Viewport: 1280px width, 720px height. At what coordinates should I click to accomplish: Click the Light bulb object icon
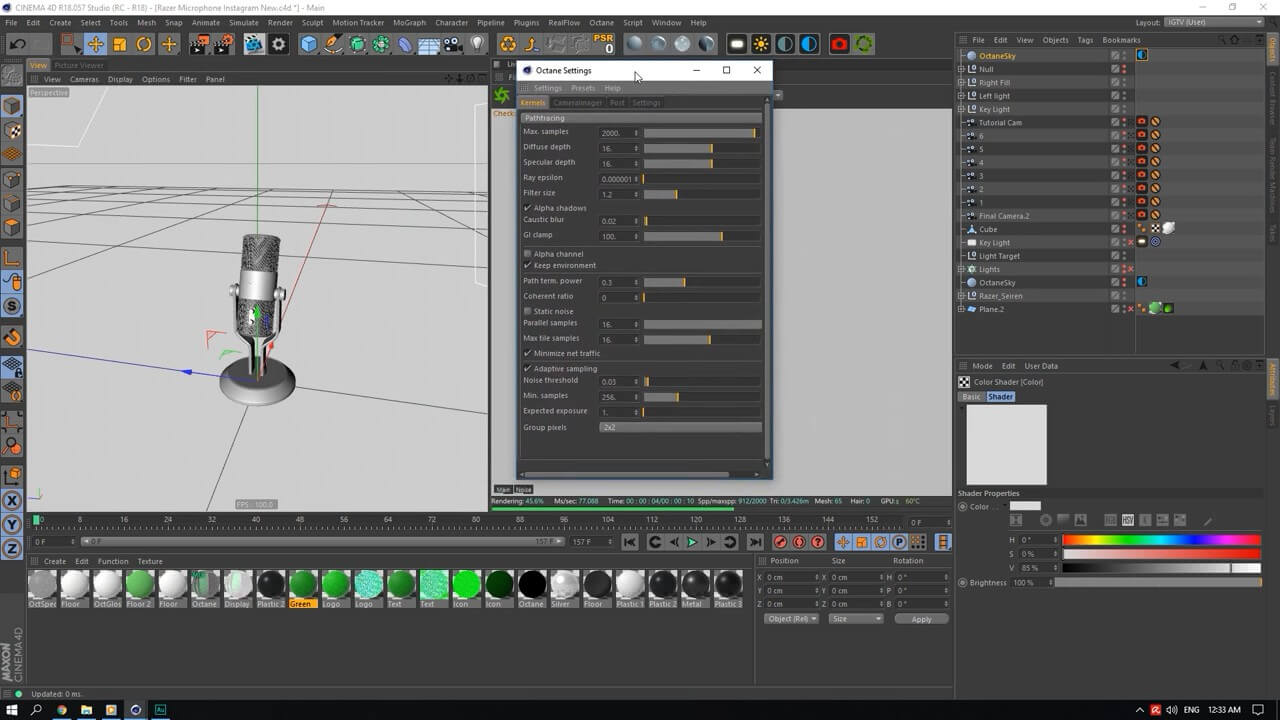pyautogui.click(x=478, y=44)
